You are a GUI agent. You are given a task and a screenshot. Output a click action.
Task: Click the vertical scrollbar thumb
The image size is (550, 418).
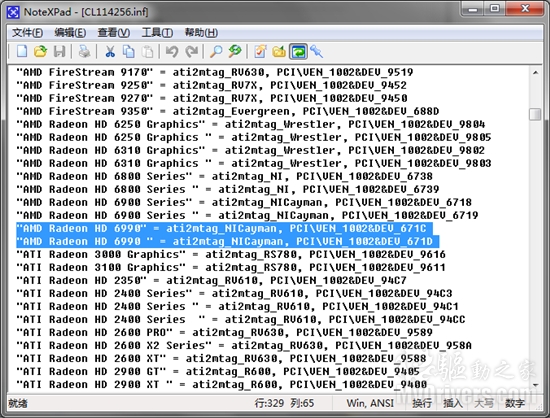pyautogui.click(x=535, y=114)
